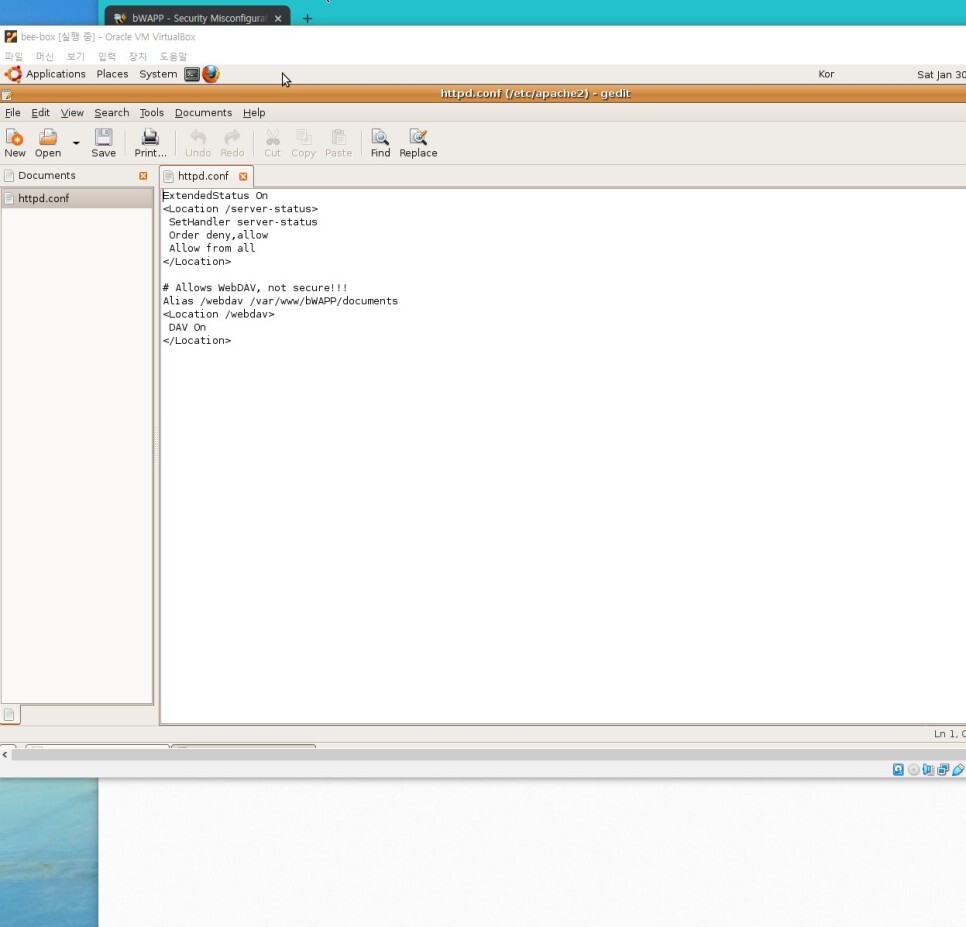This screenshot has width=966, height=927.
Task: Open the System menu in the panel
Action: [158, 74]
